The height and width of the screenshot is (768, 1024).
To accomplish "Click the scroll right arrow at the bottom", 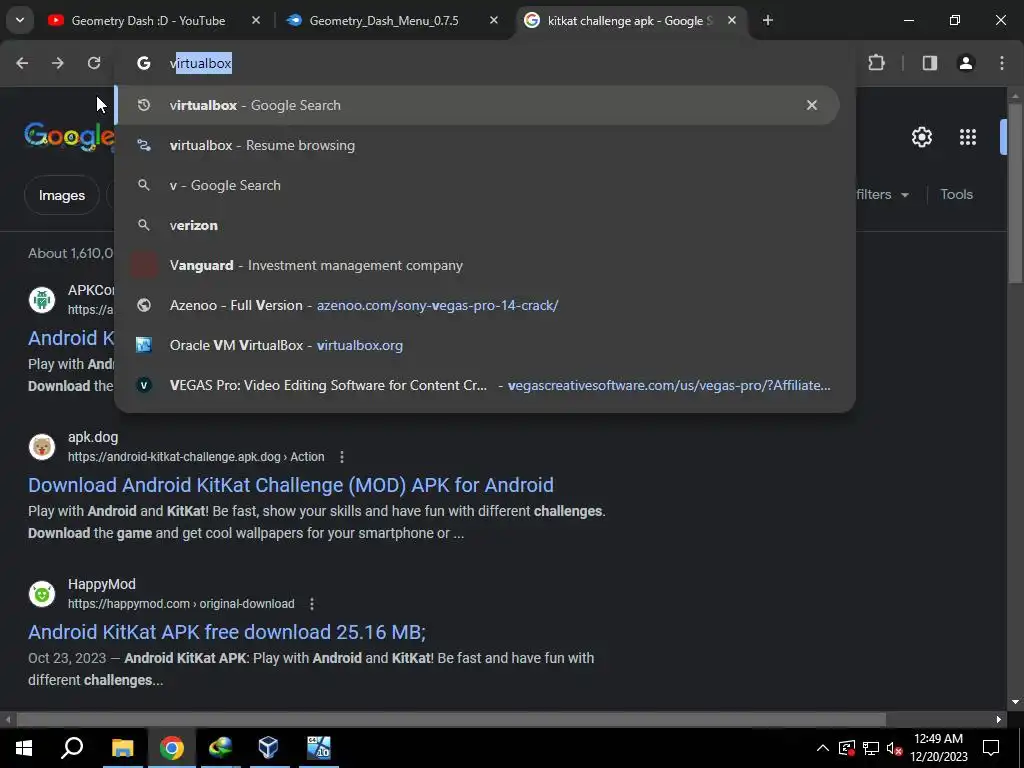I will tap(999, 720).
